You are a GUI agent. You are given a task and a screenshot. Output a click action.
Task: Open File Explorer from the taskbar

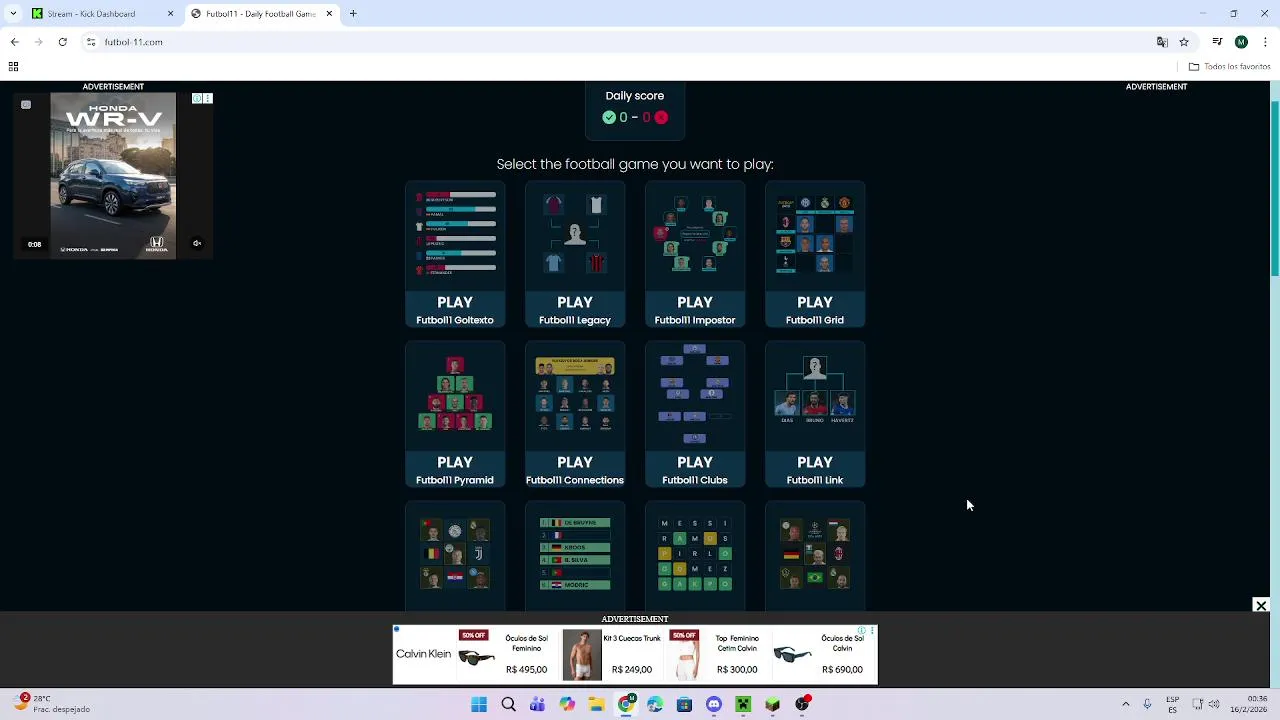596,705
